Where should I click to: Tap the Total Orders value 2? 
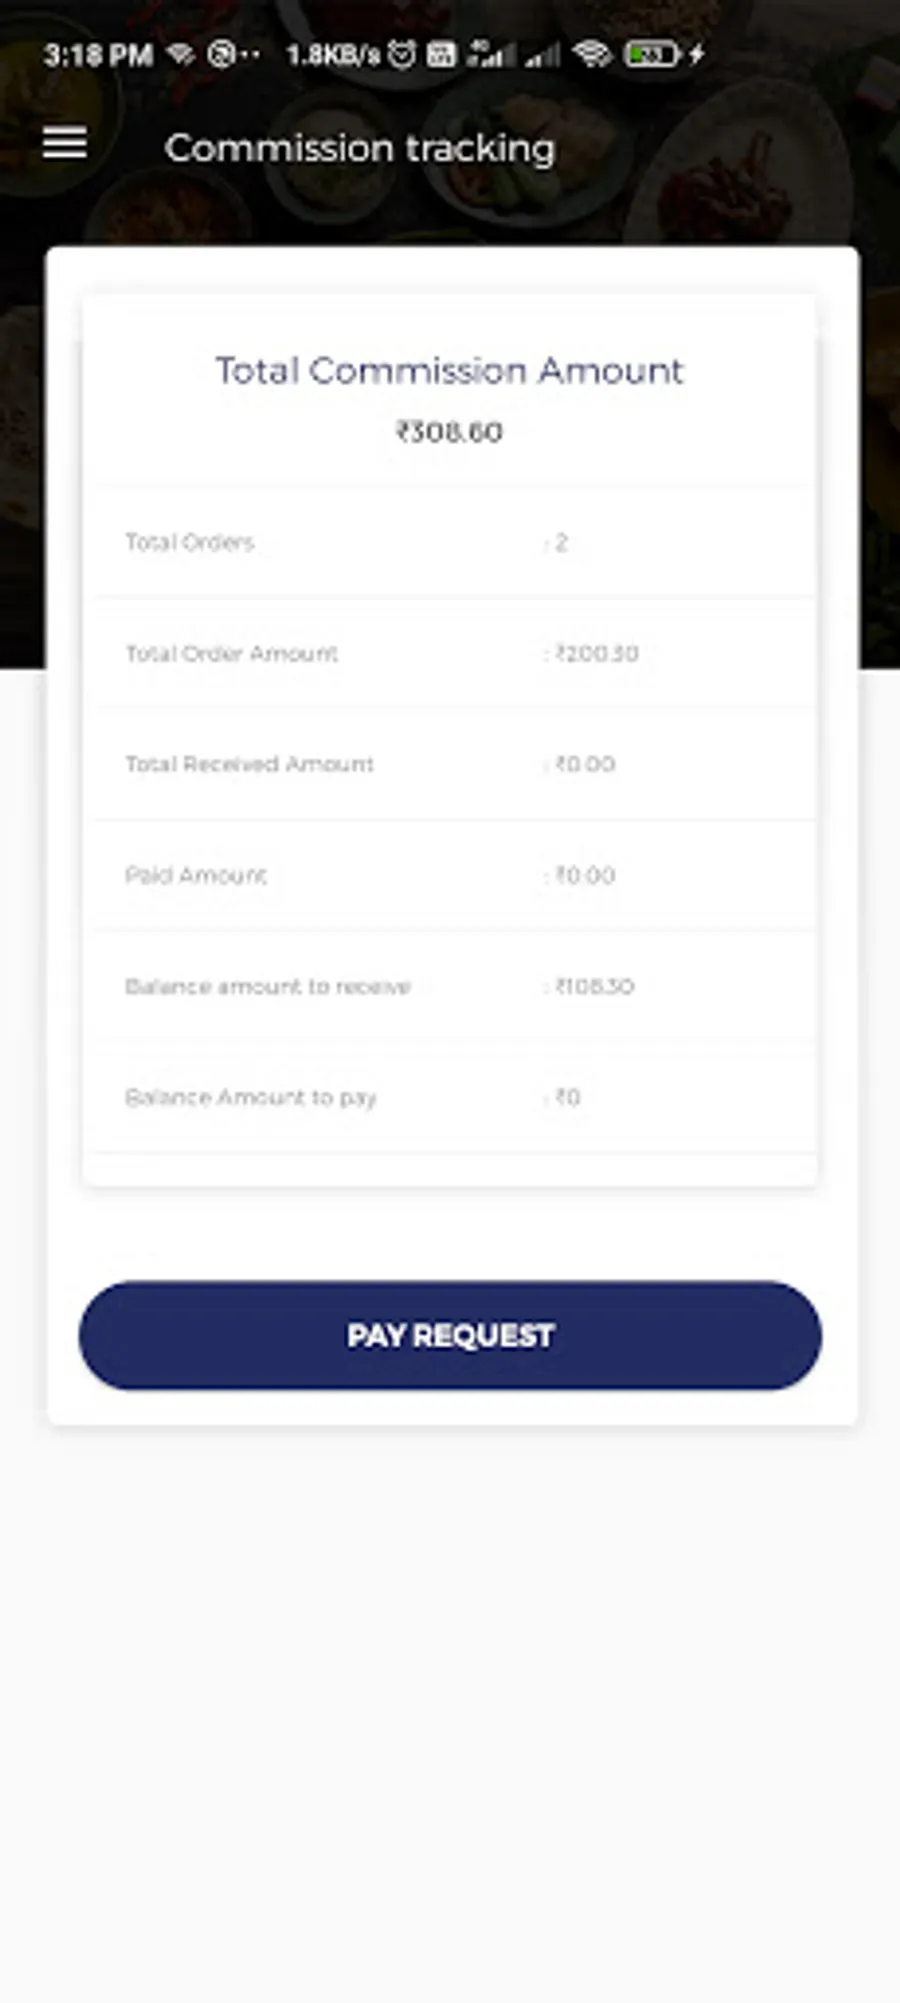(561, 542)
